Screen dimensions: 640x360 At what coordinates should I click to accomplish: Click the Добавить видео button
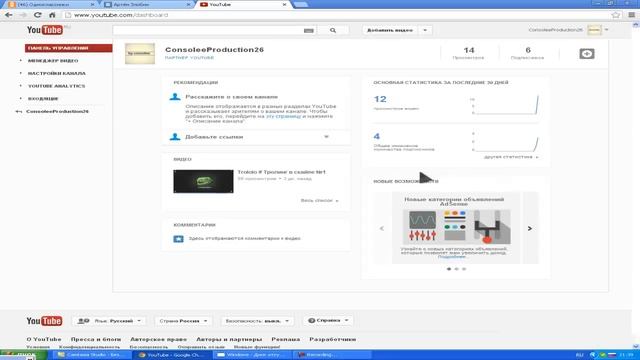click(390, 30)
